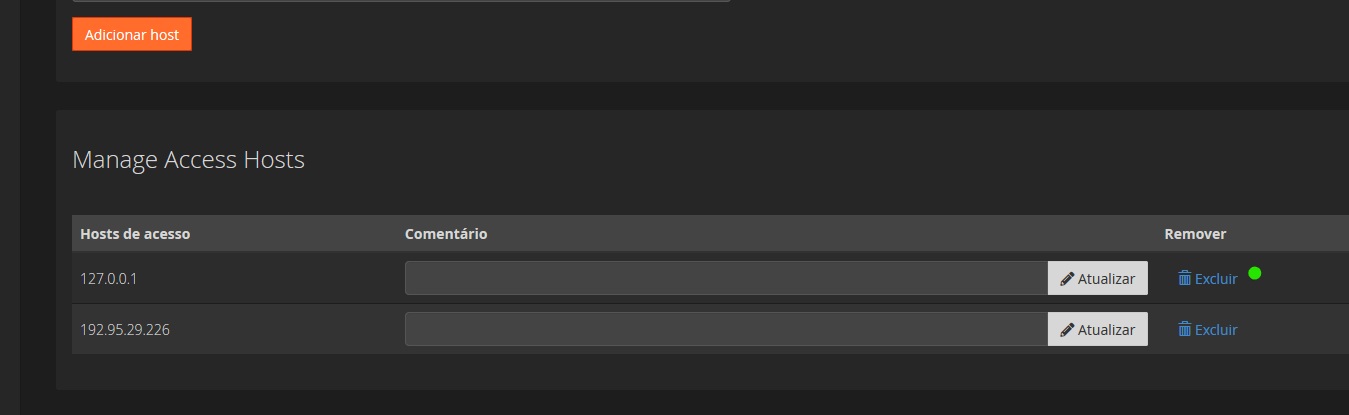1349x415 pixels.
Task: Click the green dot beside Excluir
Action: click(x=1255, y=273)
